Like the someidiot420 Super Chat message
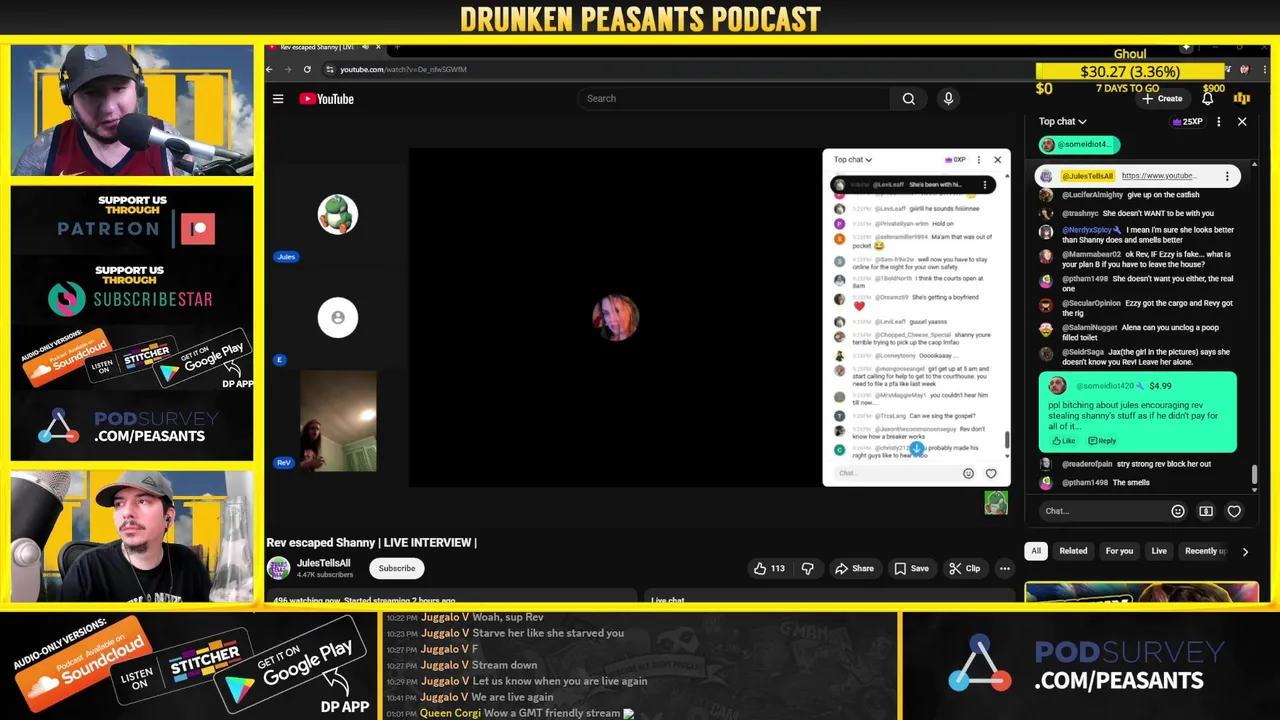The image size is (1280, 720). tap(1063, 441)
